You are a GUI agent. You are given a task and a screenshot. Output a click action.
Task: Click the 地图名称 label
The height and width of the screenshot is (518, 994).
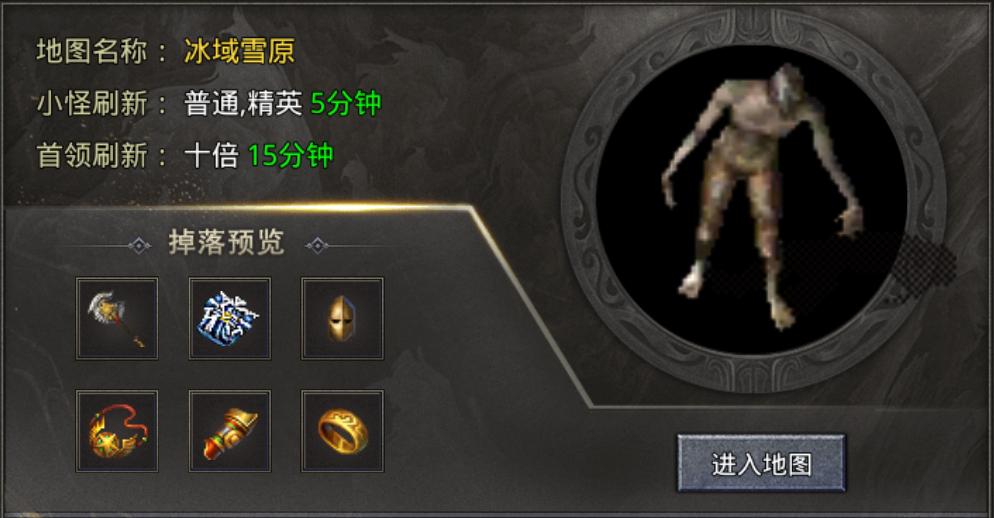91,51
